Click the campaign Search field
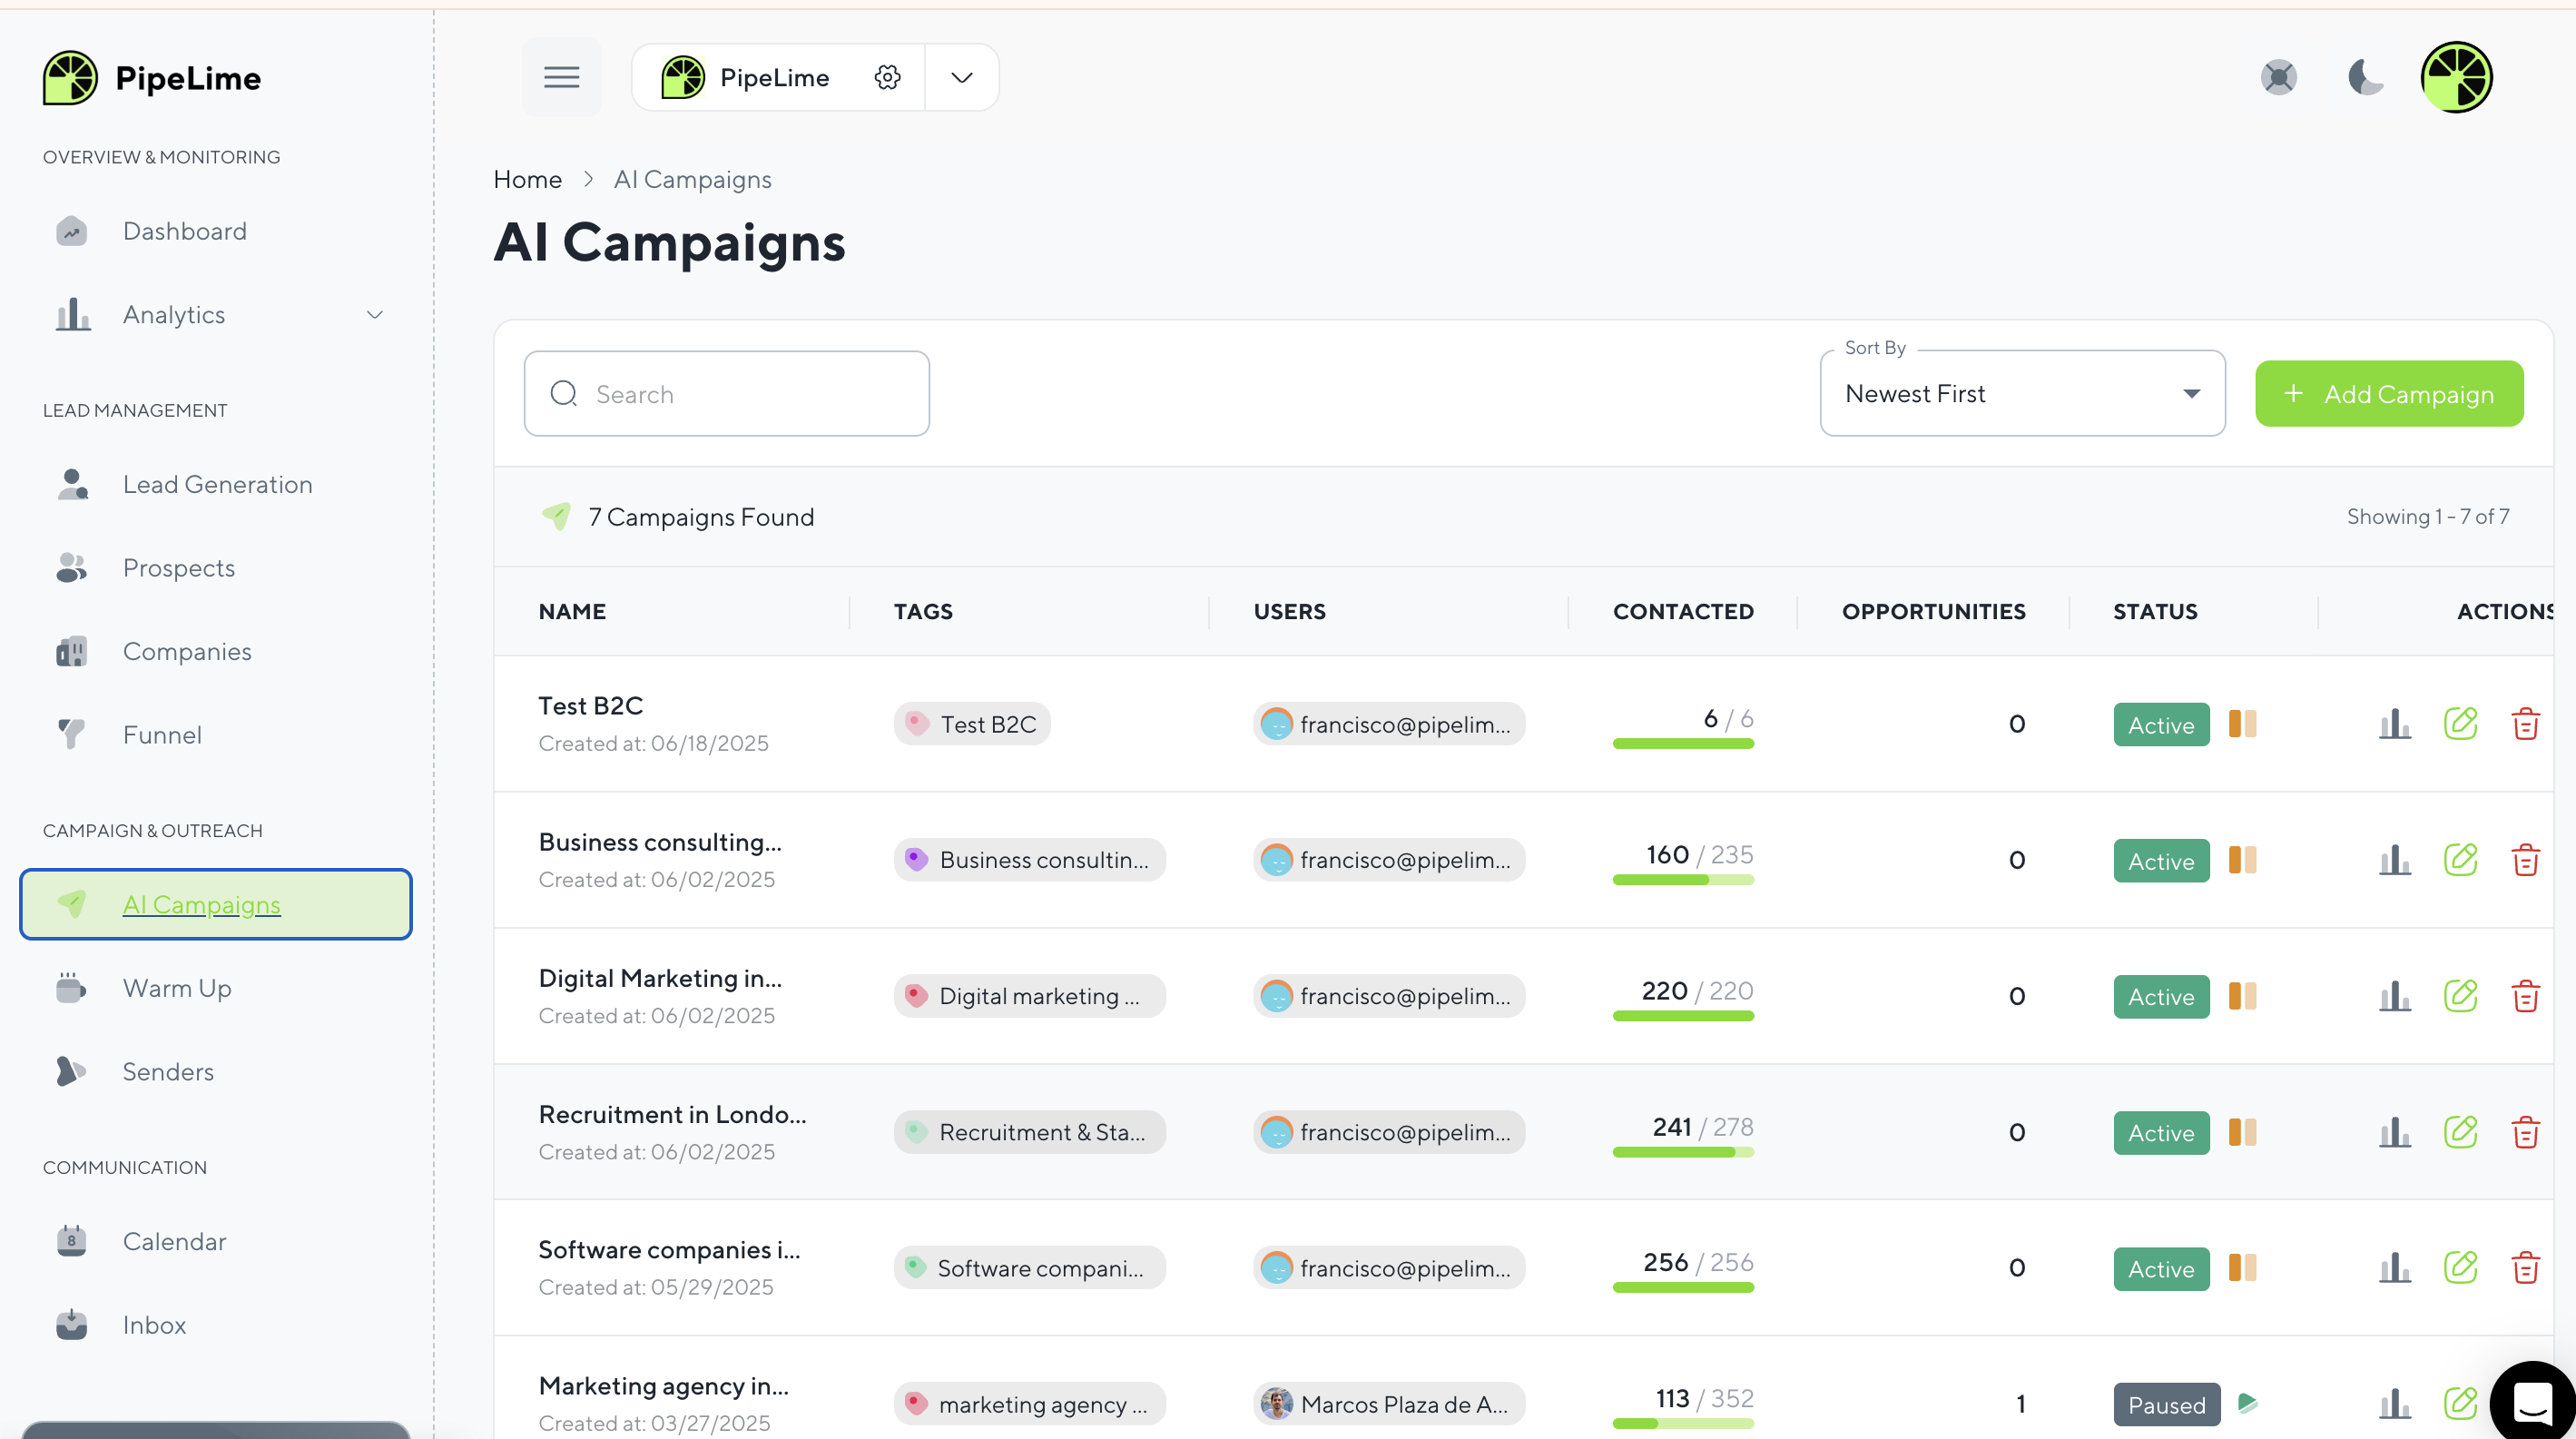 (x=727, y=394)
